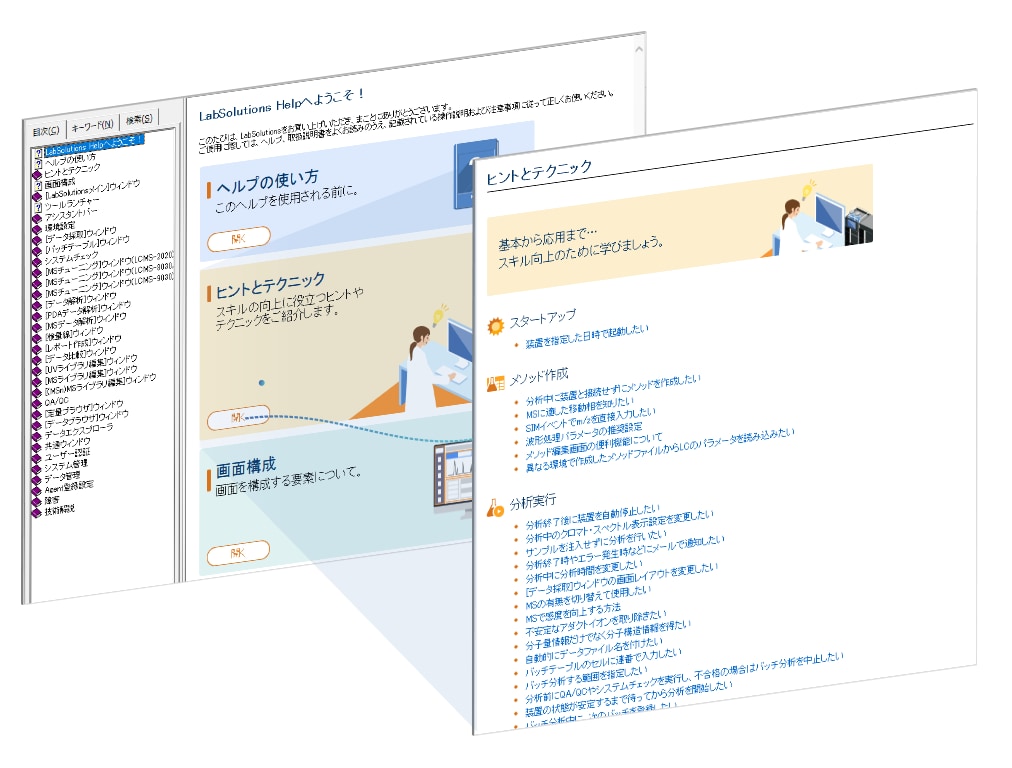
Task: Select [MSライブラリ編集]ウィンドウ in contents tree
Action: pyautogui.click(x=91, y=375)
